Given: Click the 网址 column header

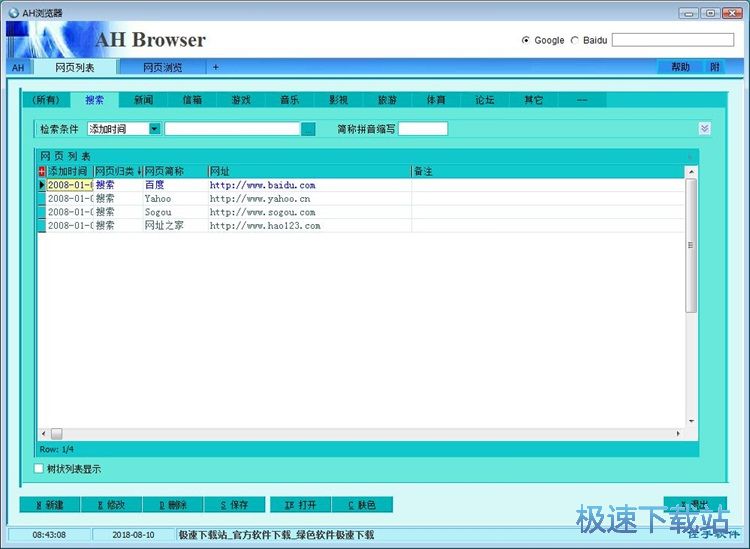Looking at the screenshot, I should click(309, 171).
